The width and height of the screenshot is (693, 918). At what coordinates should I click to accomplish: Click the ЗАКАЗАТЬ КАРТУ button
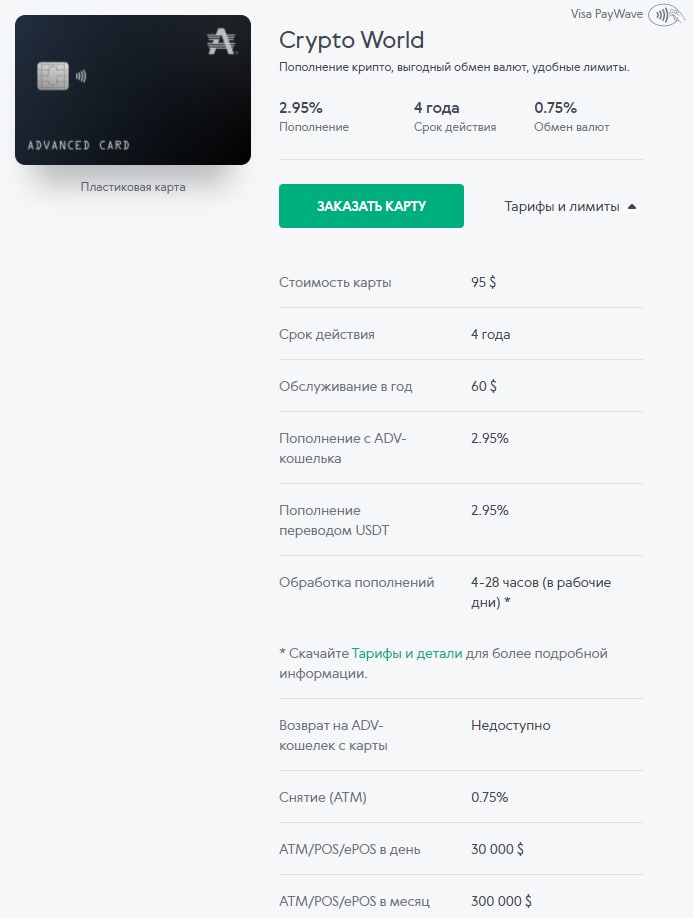pyautogui.click(x=371, y=206)
